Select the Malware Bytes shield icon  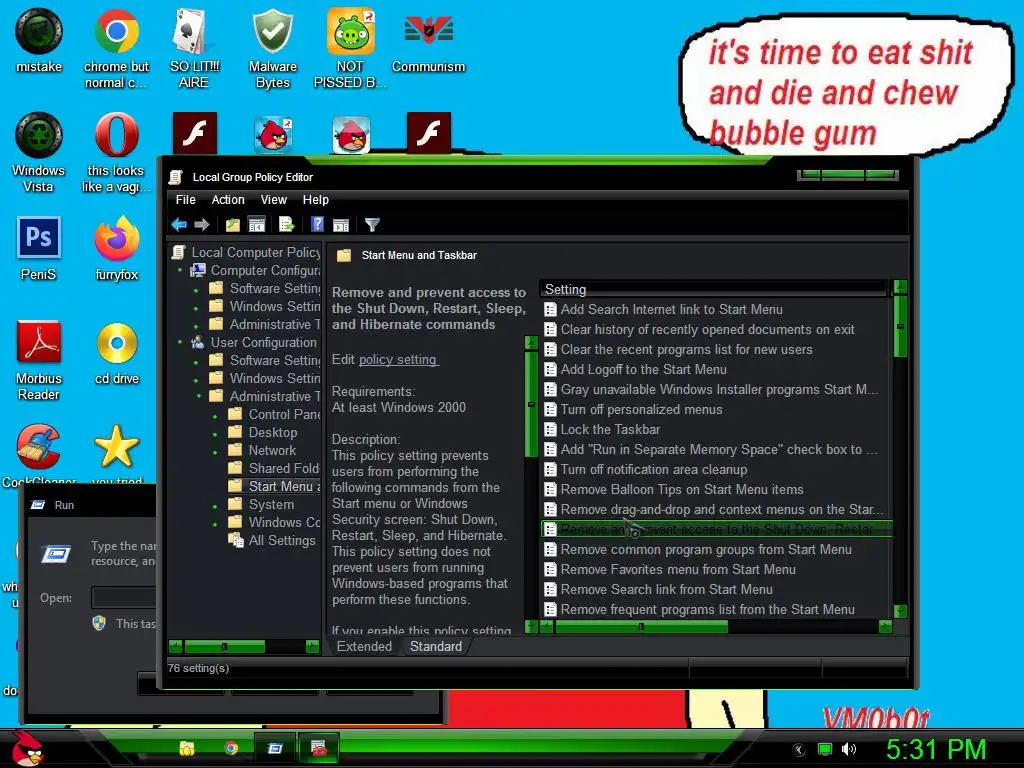(272, 49)
